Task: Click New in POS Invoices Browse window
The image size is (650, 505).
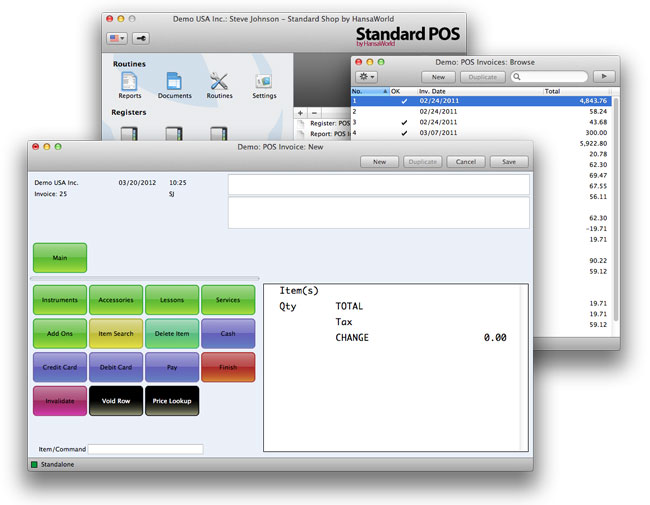Action: coord(438,77)
